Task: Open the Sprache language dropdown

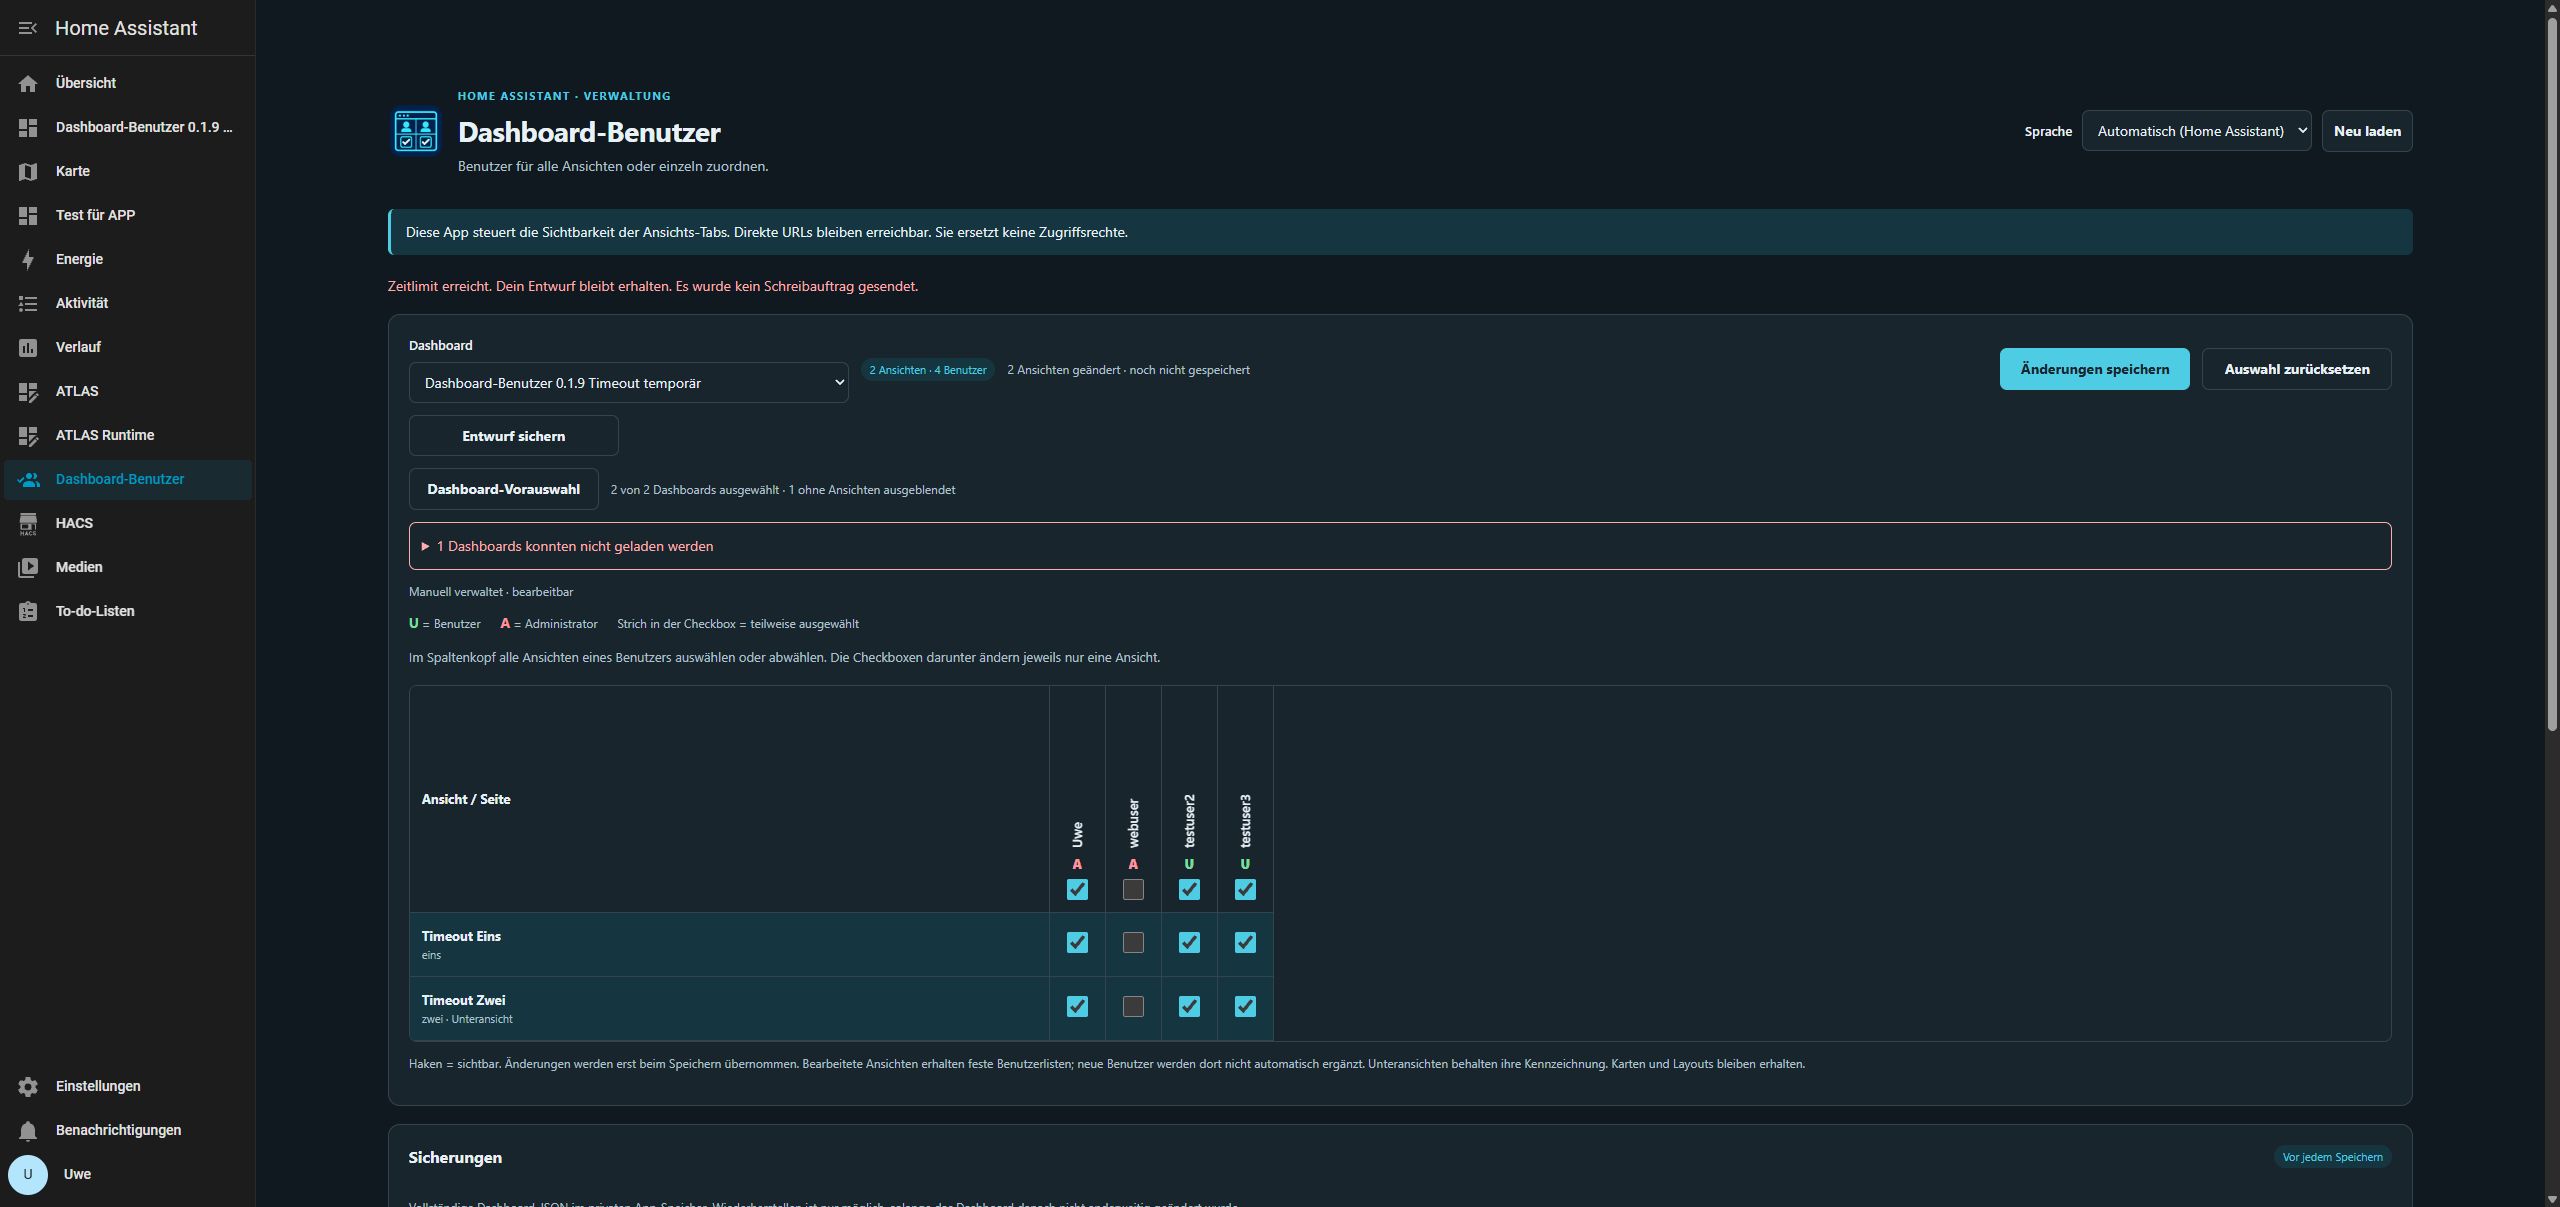Action: (2196, 131)
